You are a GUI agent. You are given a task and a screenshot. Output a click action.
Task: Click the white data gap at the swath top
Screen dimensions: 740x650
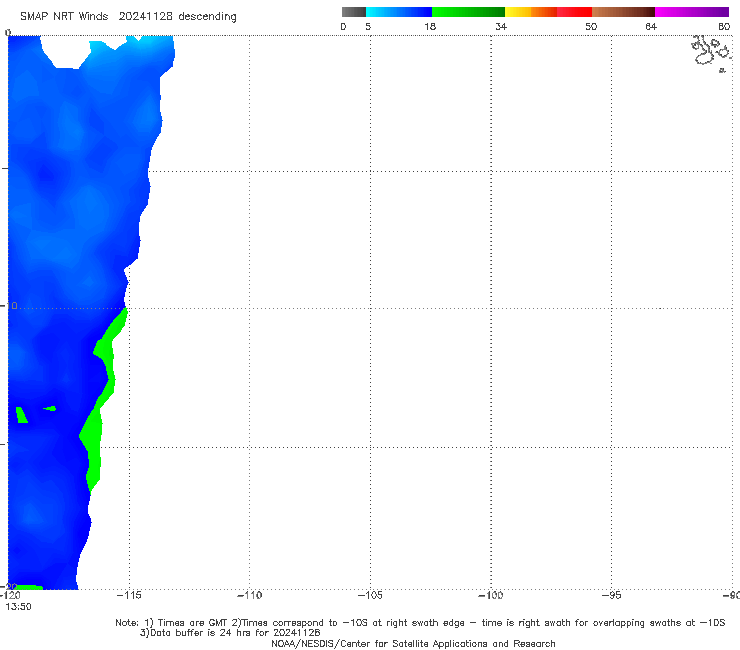point(66,52)
